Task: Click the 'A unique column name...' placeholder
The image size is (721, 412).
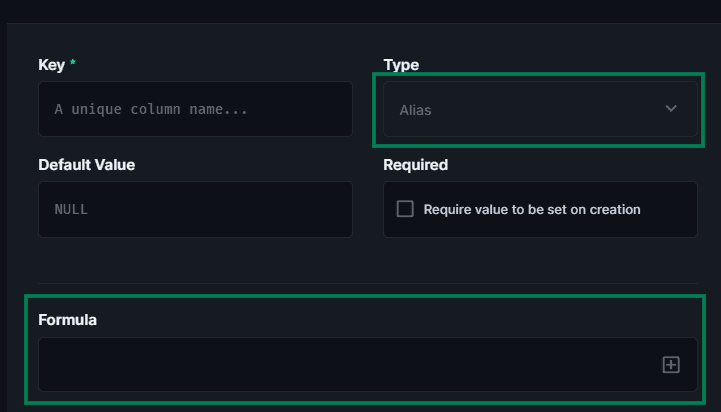Action: [151, 109]
